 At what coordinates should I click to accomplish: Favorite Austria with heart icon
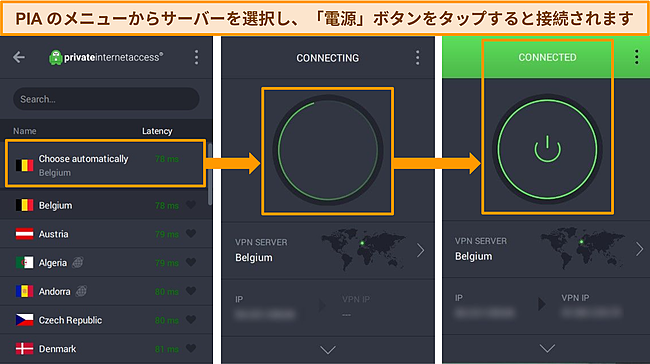click(191, 233)
